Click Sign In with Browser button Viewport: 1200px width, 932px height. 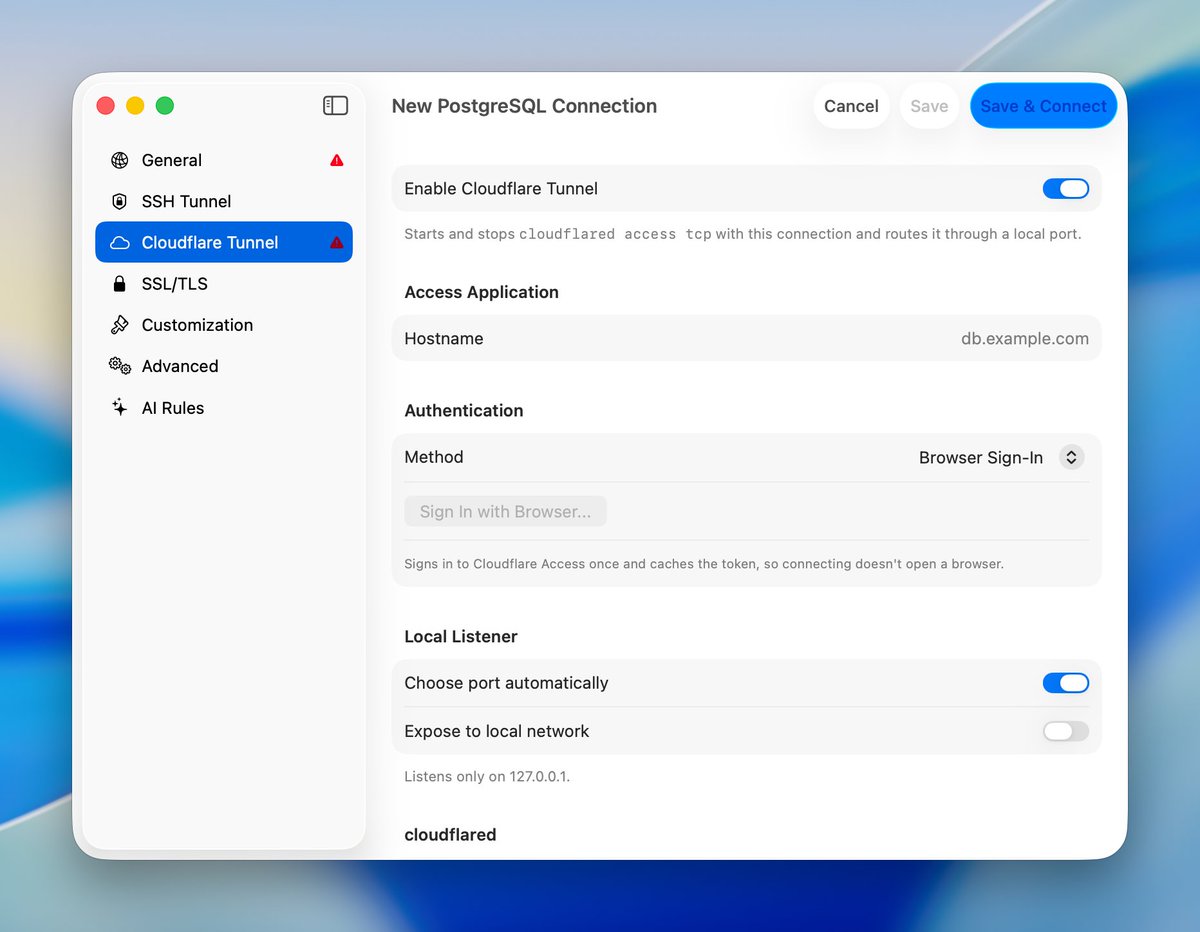pos(505,511)
